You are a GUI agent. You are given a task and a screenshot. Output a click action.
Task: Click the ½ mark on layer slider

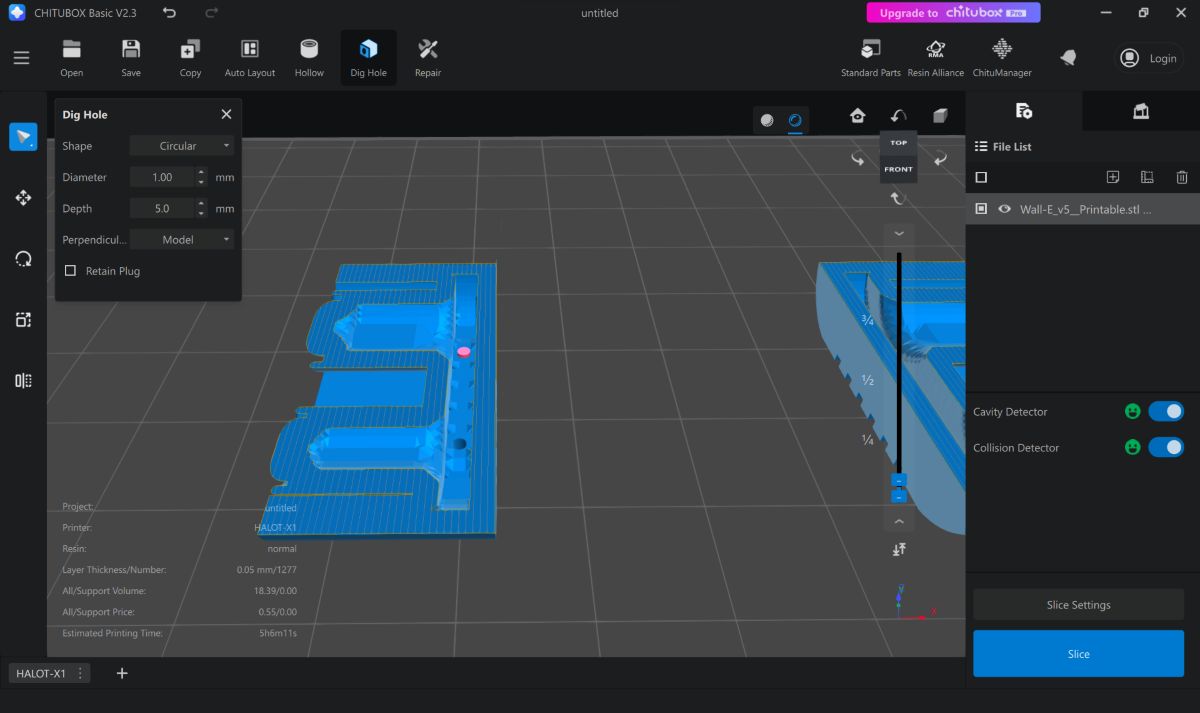(868, 381)
